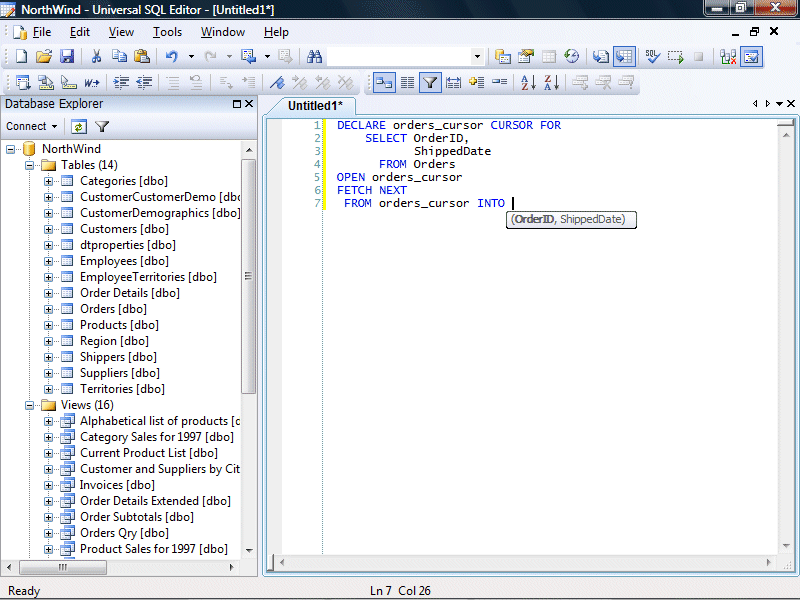Click the blue minus remove-row icon
800x600 pixels.
tap(499, 82)
